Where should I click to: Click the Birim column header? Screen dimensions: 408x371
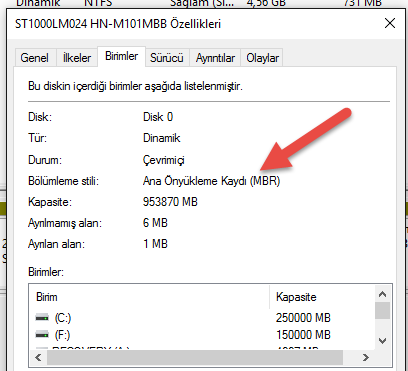pos(149,297)
